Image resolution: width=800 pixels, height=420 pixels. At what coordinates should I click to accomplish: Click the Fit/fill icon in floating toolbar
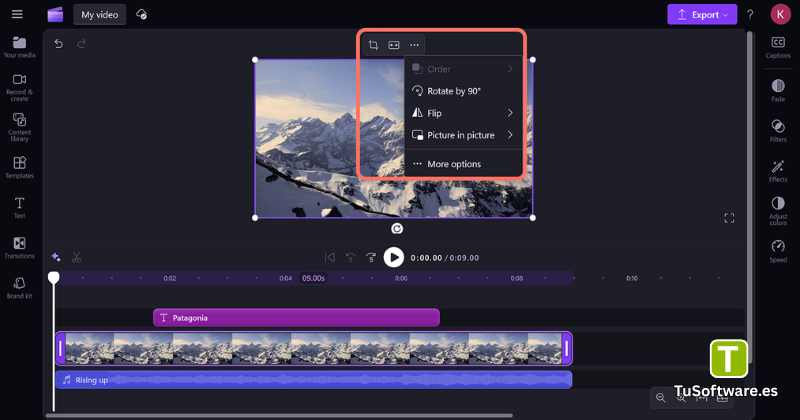(394, 45)
